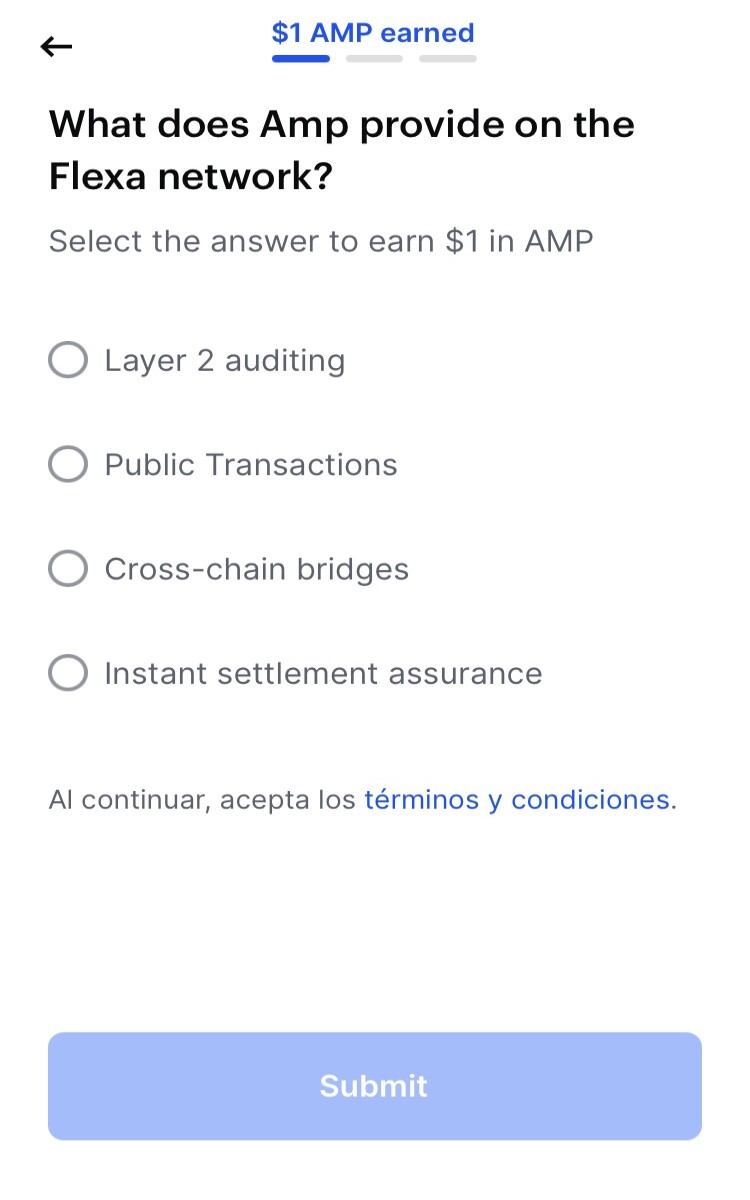Open the términos y condiciones link
The image size is (750, 1200).
click(518, 800)
